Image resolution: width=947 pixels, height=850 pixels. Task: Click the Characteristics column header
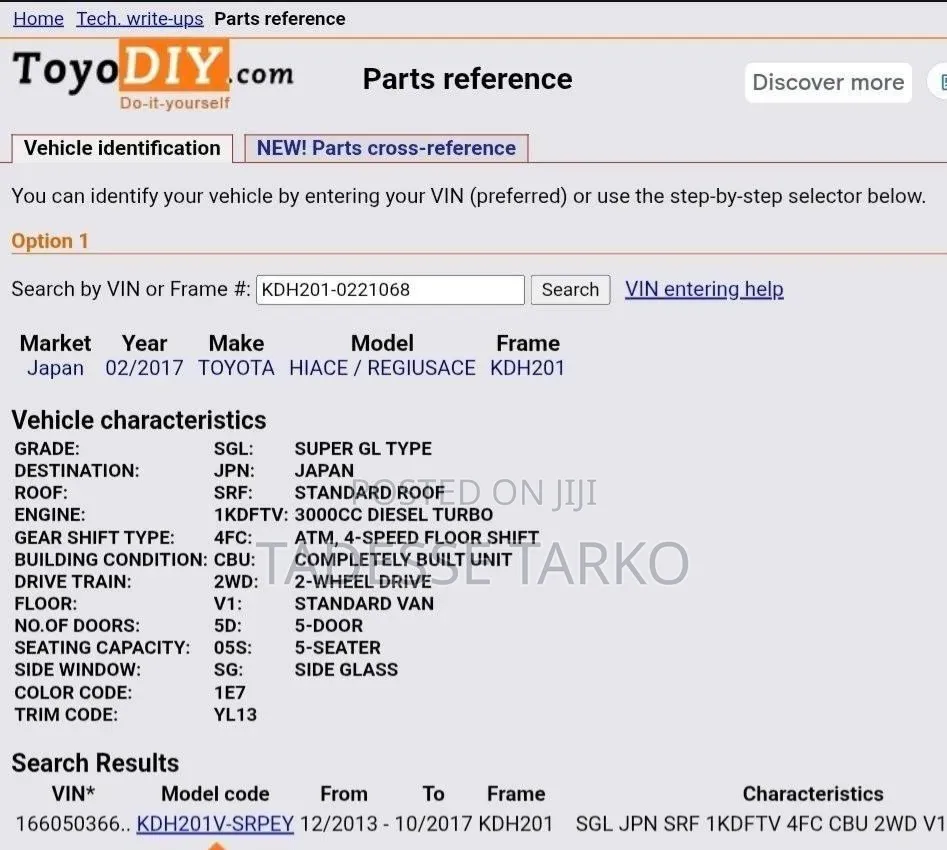pyautogui.click(x=813, y=794)
